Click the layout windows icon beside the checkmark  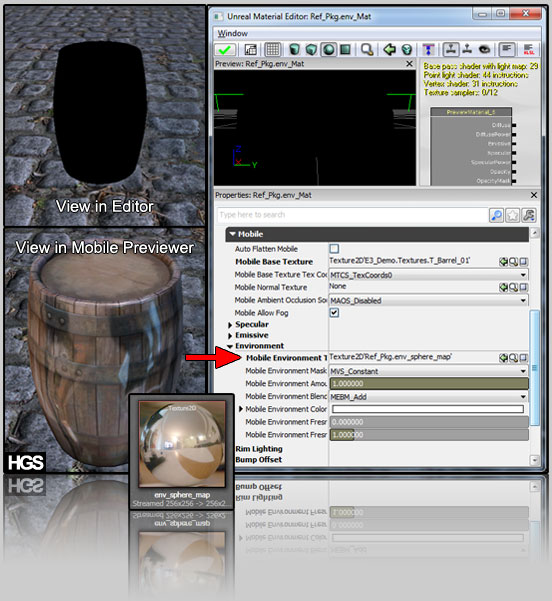tap(250, 49)
